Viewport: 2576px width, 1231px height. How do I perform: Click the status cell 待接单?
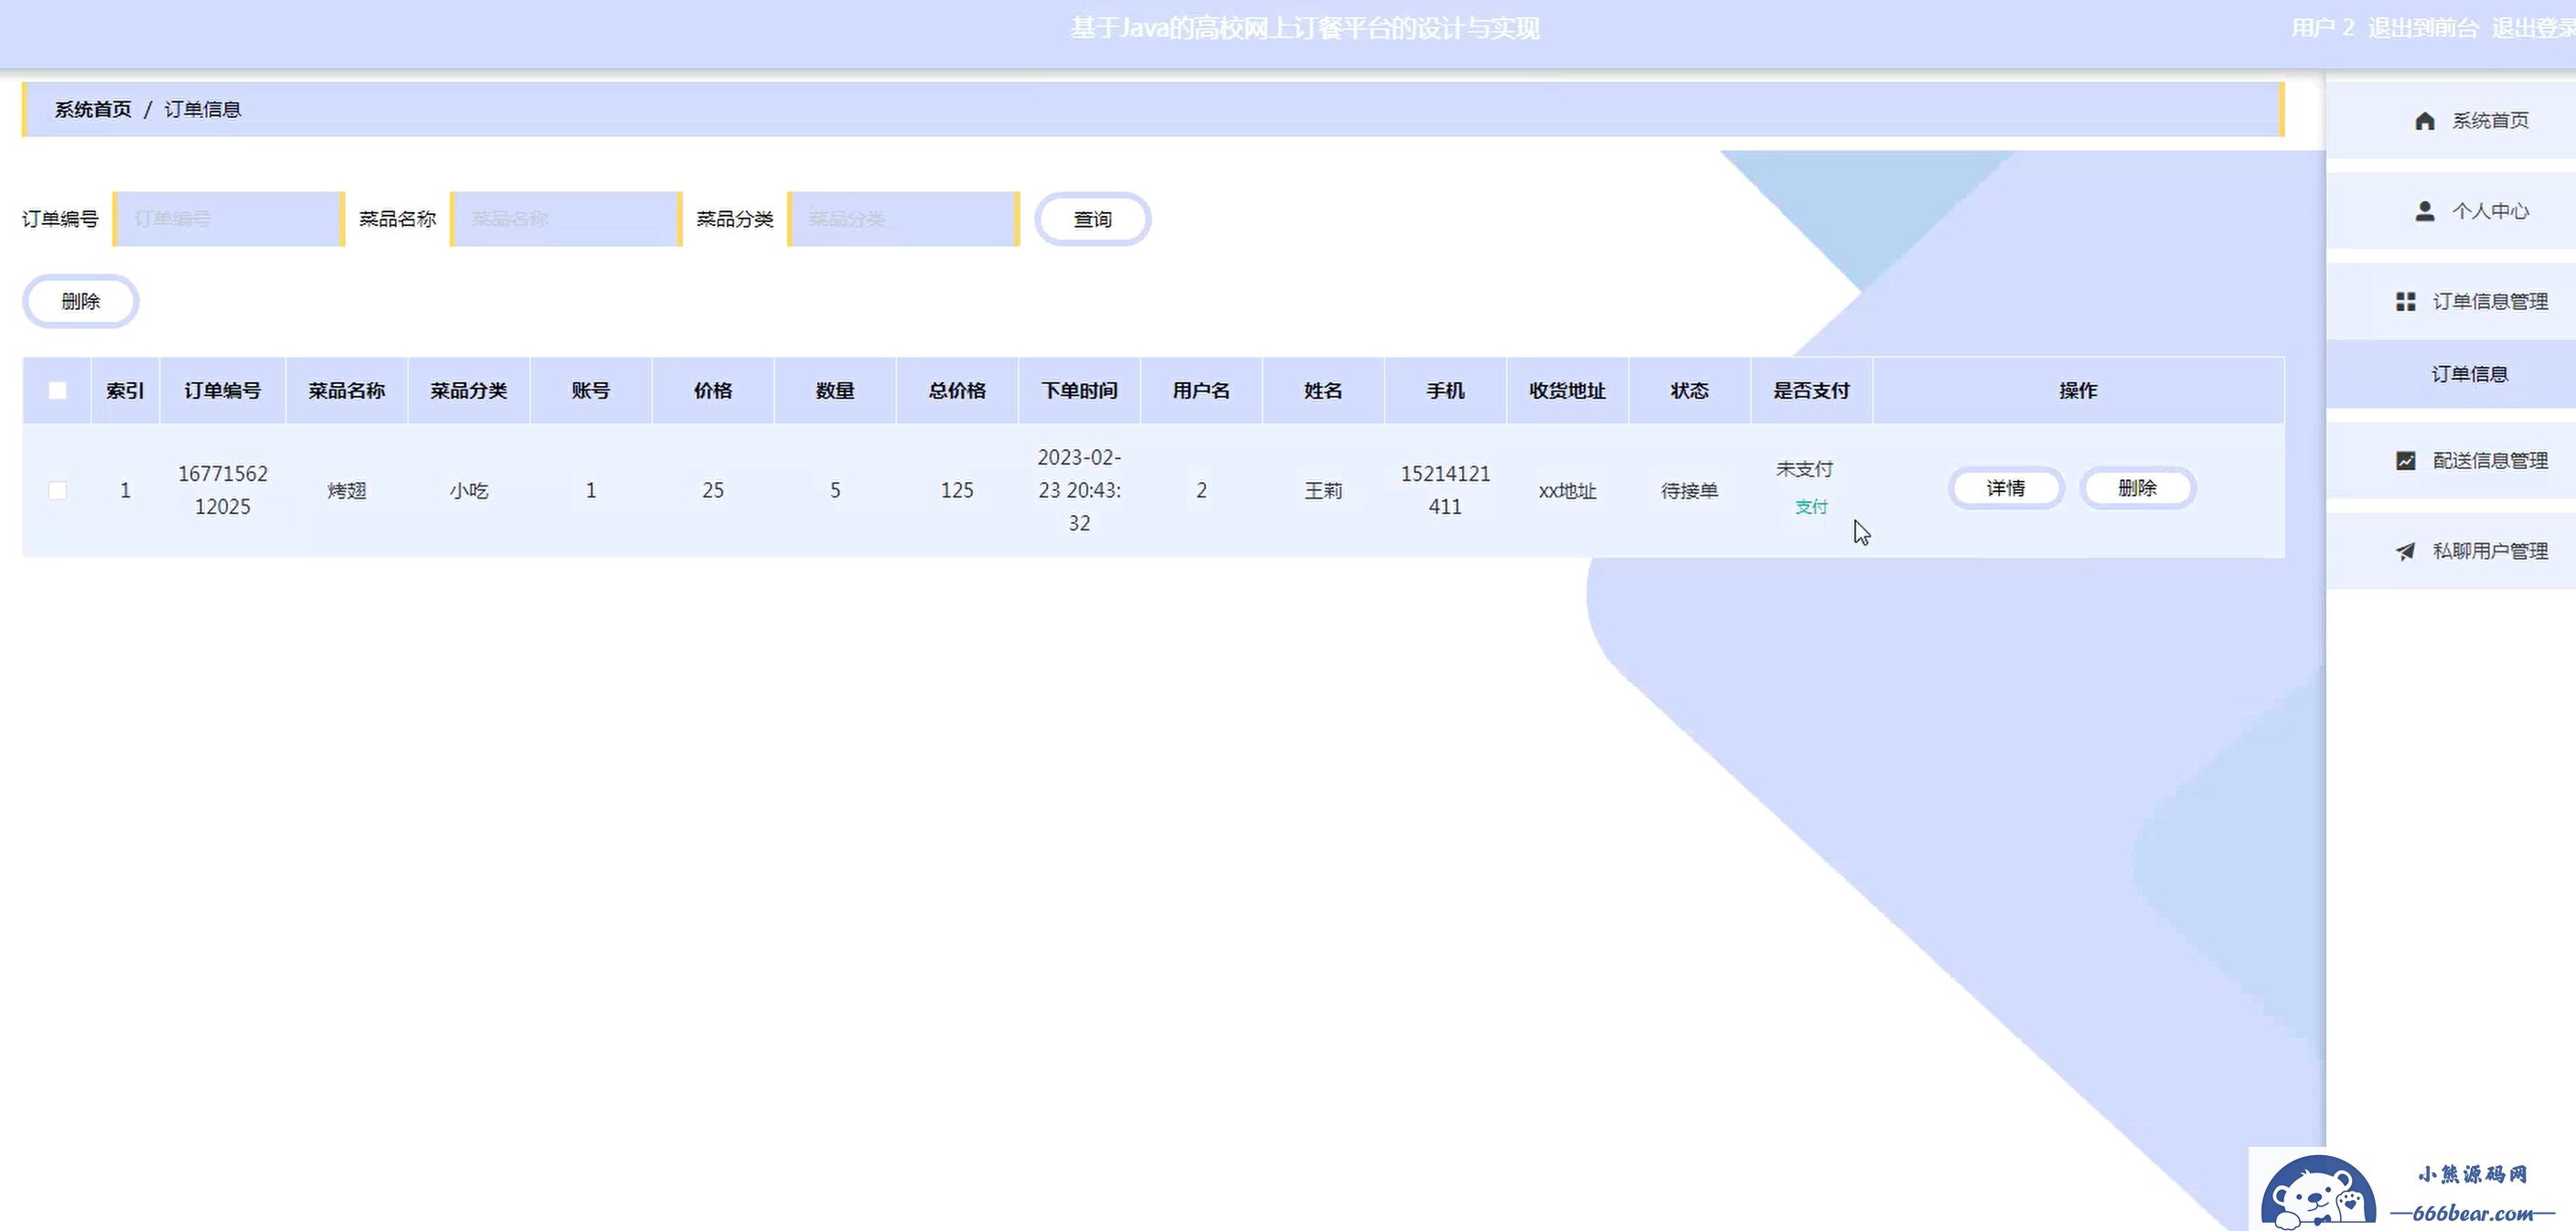click(1689, 491)
